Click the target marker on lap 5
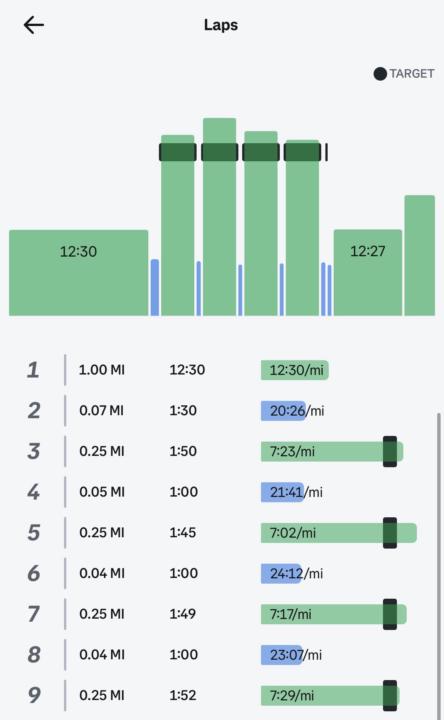The width and height of the screenshot is (444, 720). [x=390, y=533]
